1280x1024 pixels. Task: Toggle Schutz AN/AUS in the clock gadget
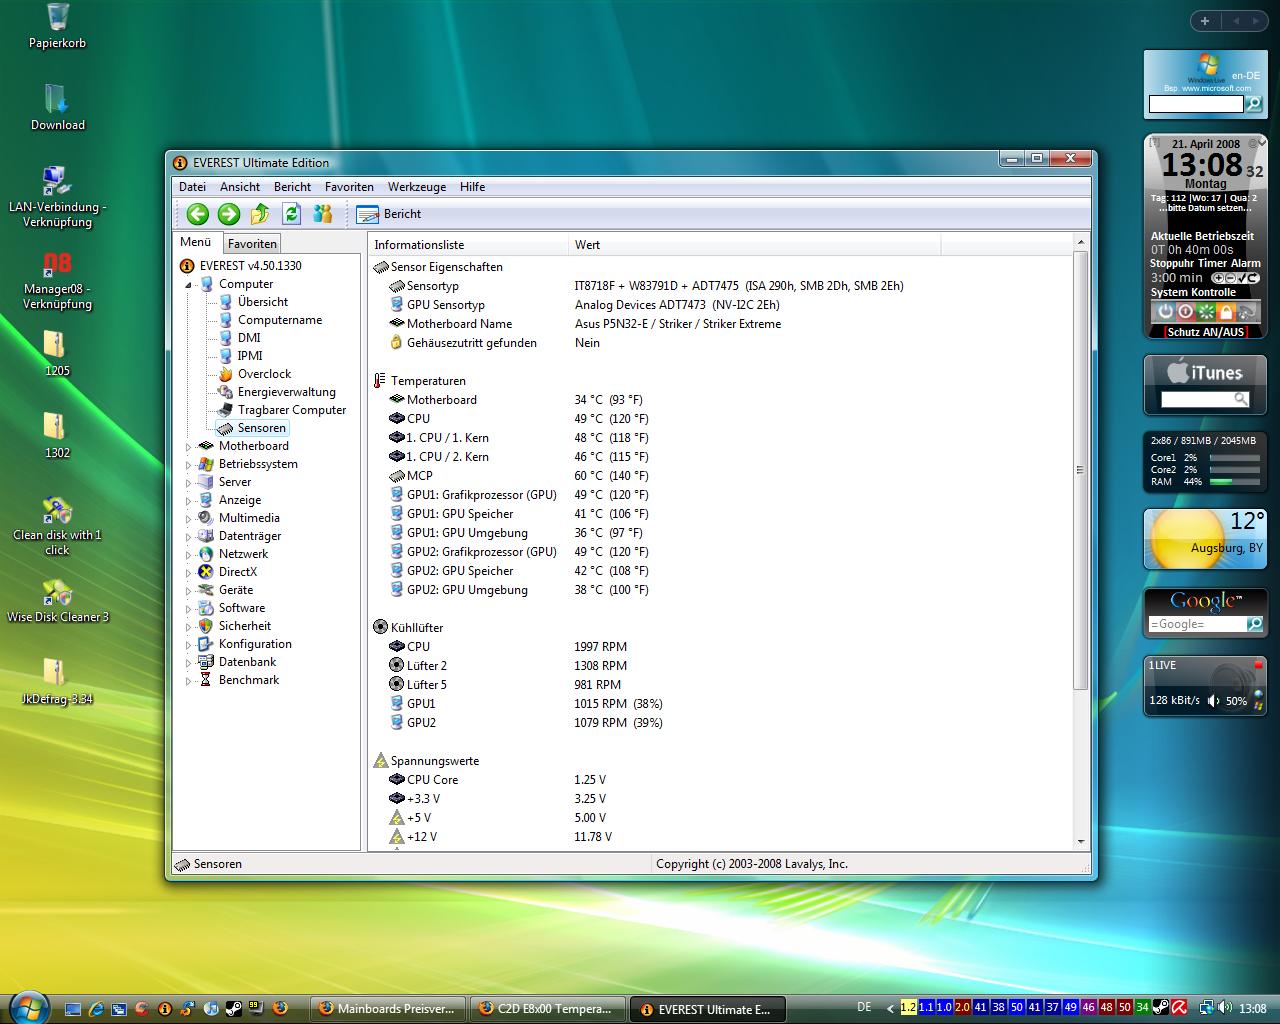tap(1205, 332)
